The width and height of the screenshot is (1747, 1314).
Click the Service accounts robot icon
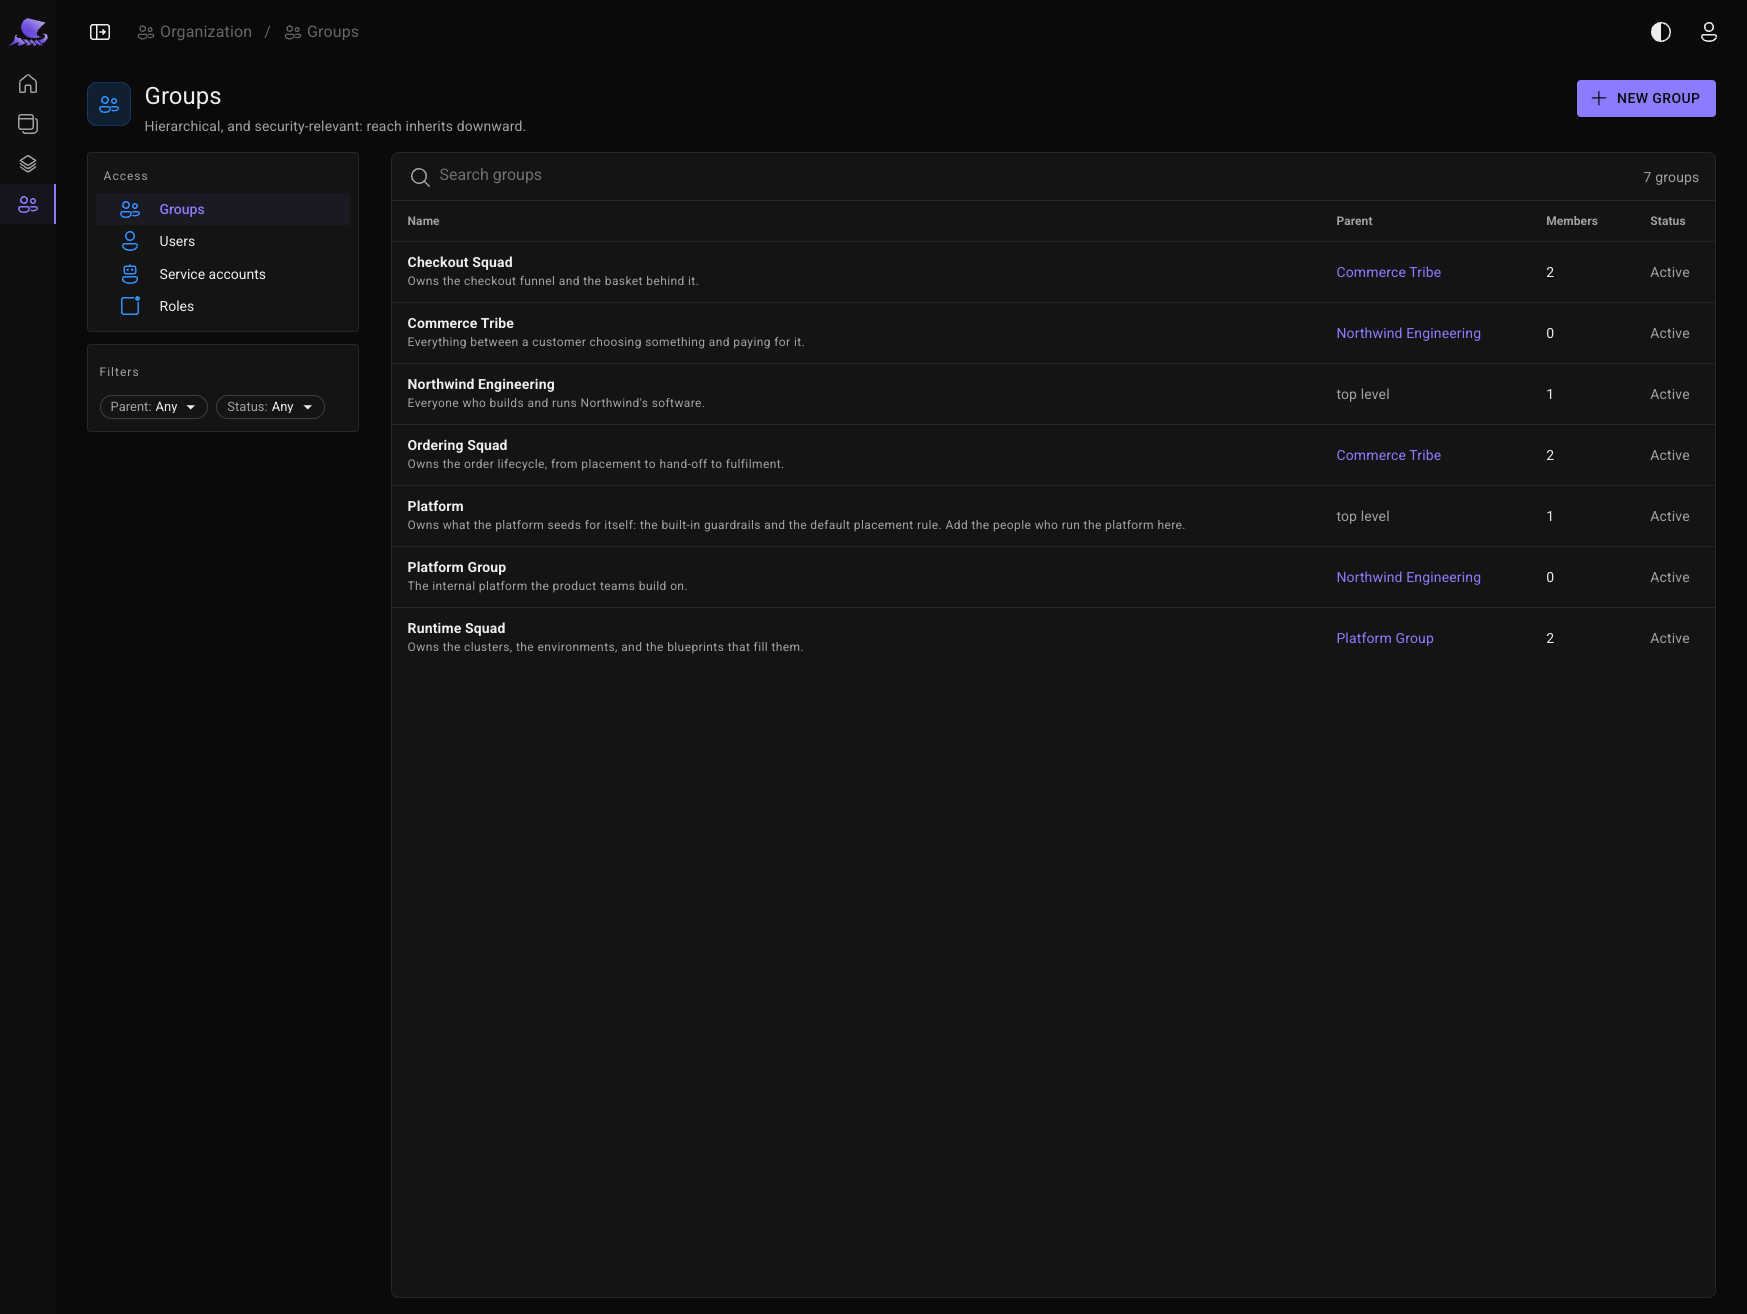(x=130, y=274)
